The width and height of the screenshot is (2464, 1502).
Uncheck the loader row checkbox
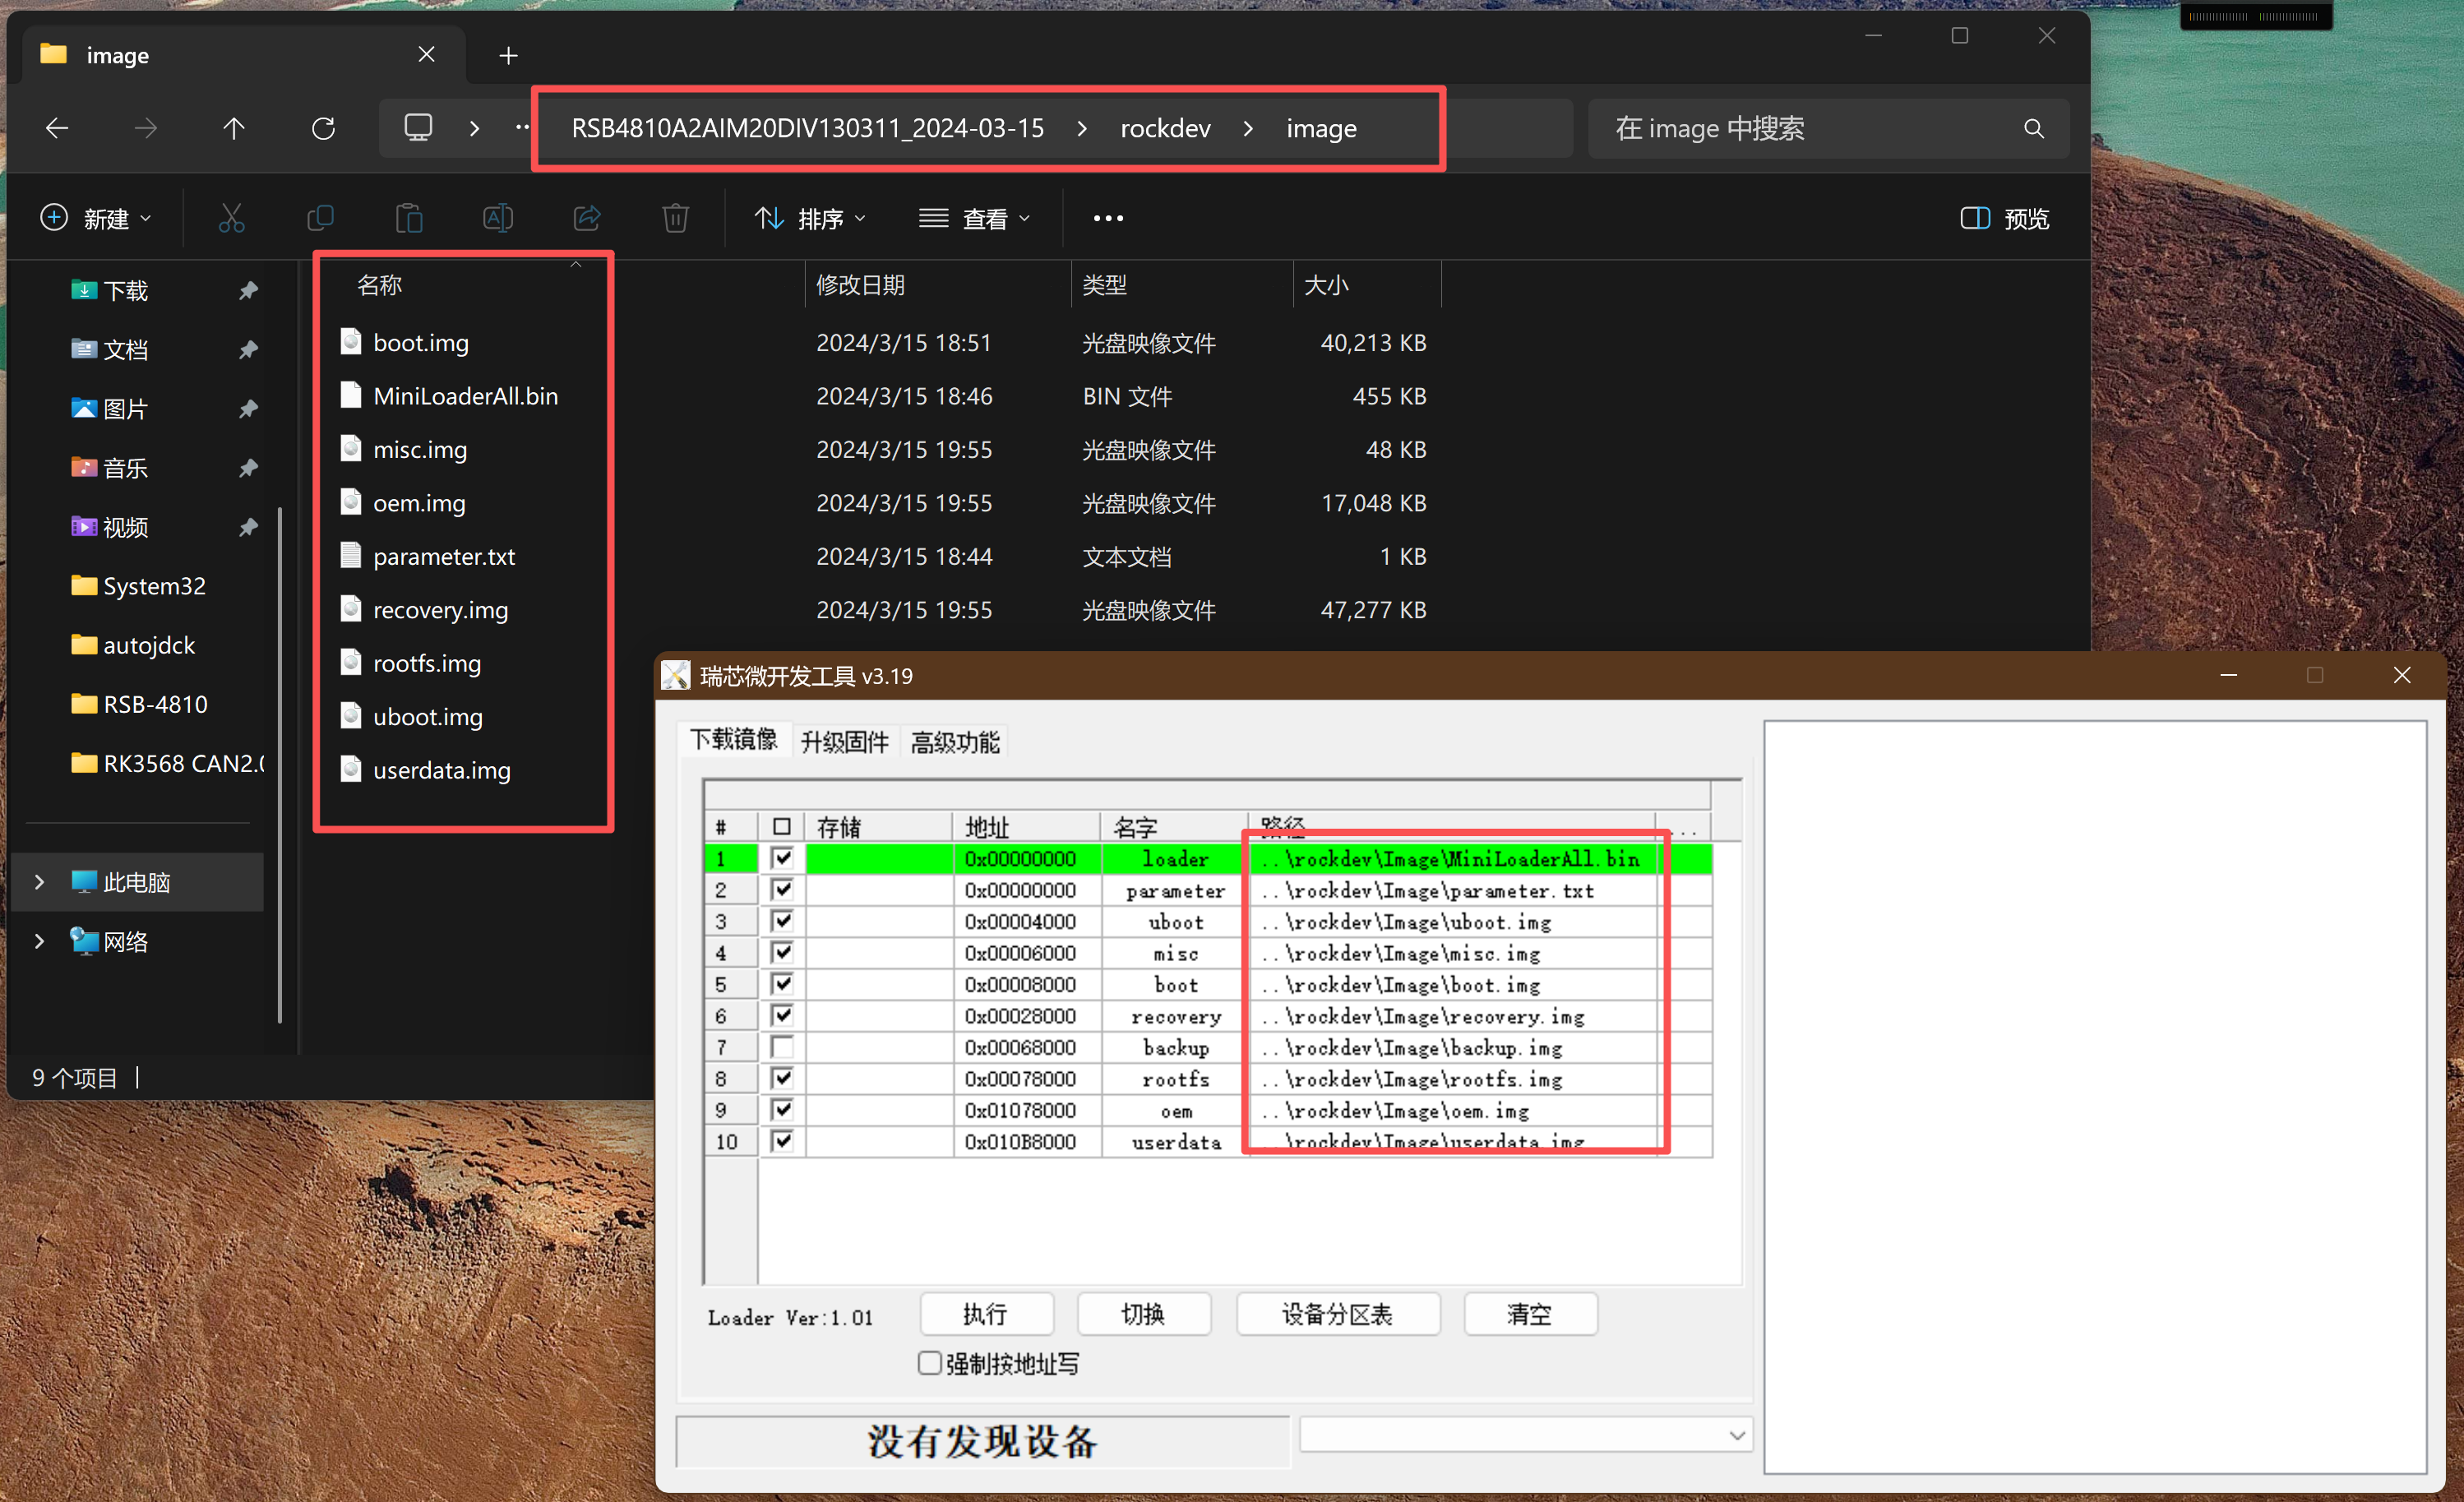[x=782, y=858]
